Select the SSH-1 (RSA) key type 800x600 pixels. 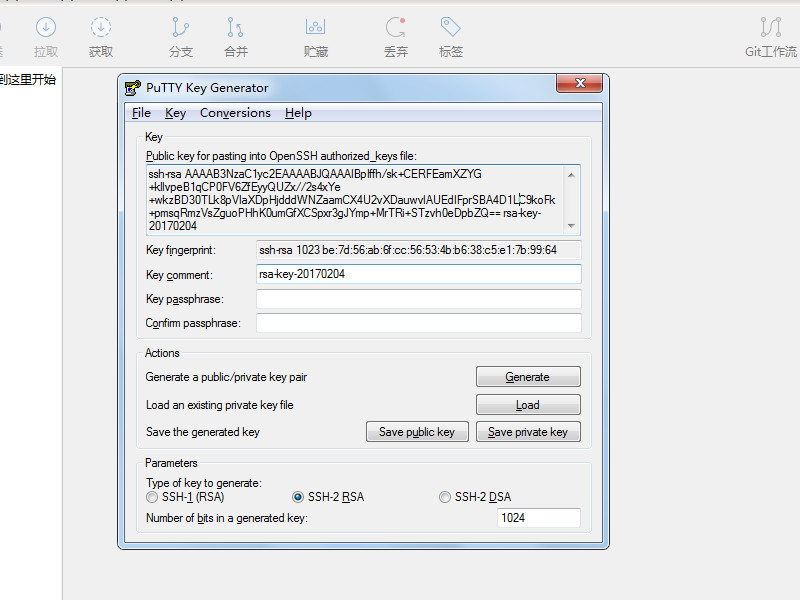pos(152,497)
